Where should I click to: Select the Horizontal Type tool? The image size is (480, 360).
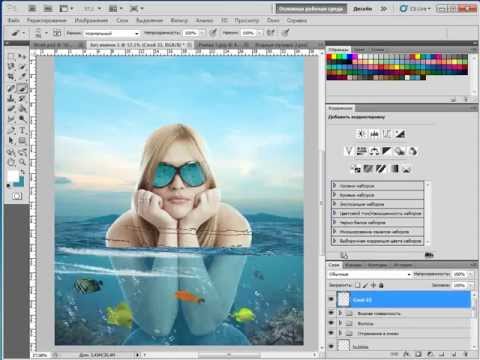tap(22, 130)
